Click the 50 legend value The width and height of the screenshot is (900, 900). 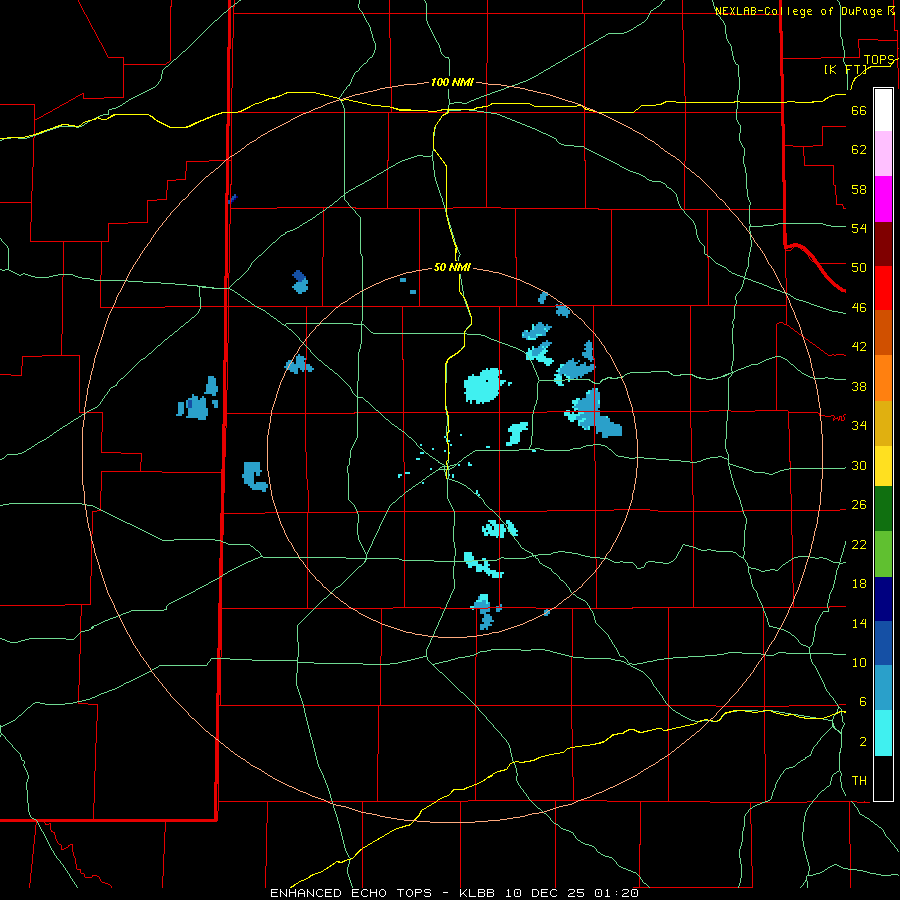[859, 268]
